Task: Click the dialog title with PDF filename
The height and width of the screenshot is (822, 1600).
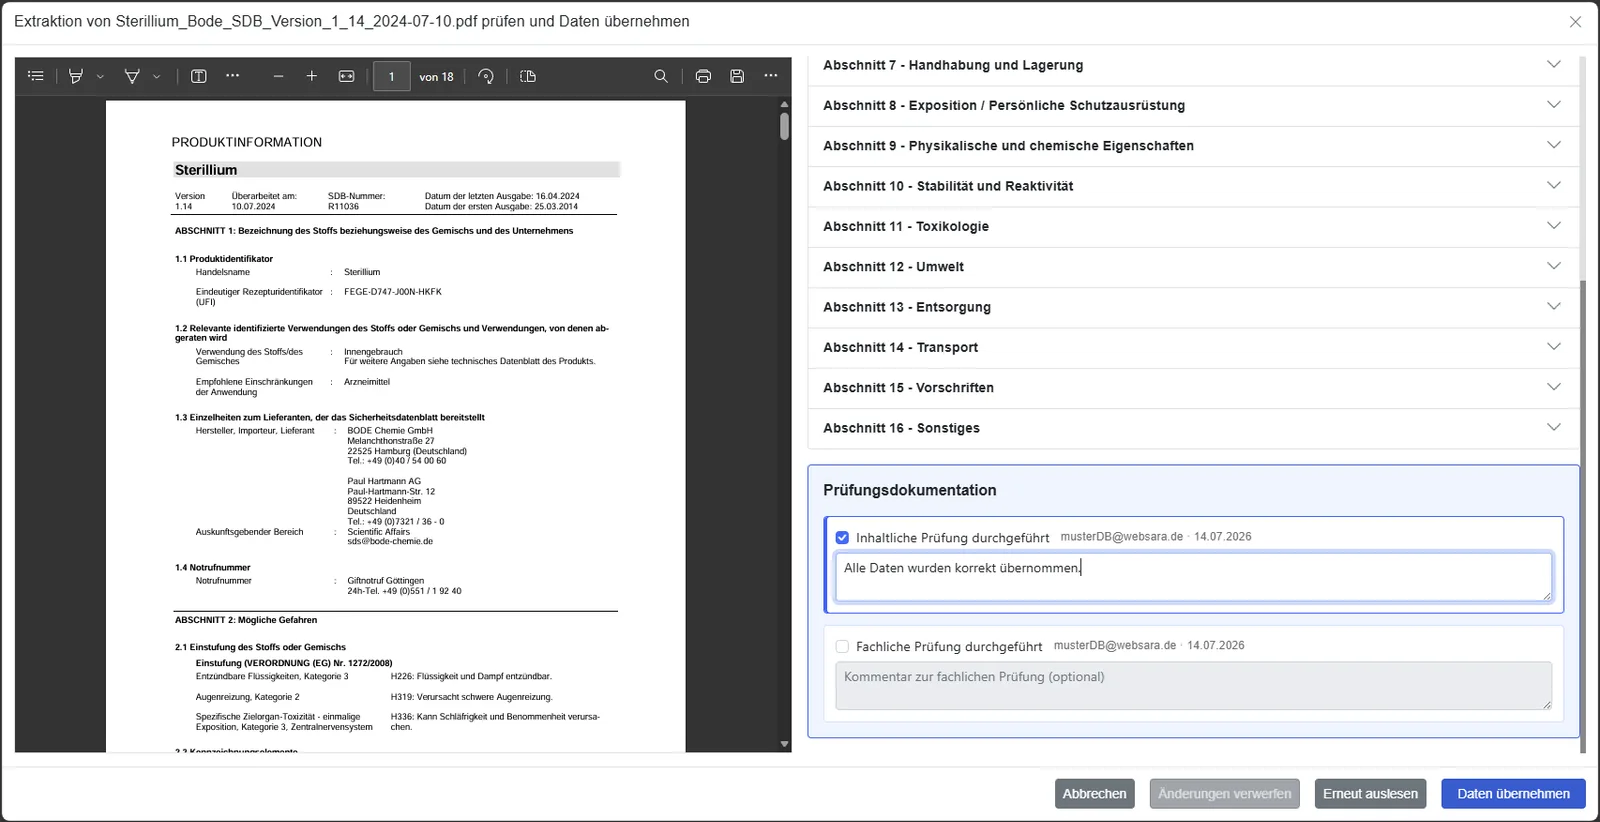Action: coord(352,22)
